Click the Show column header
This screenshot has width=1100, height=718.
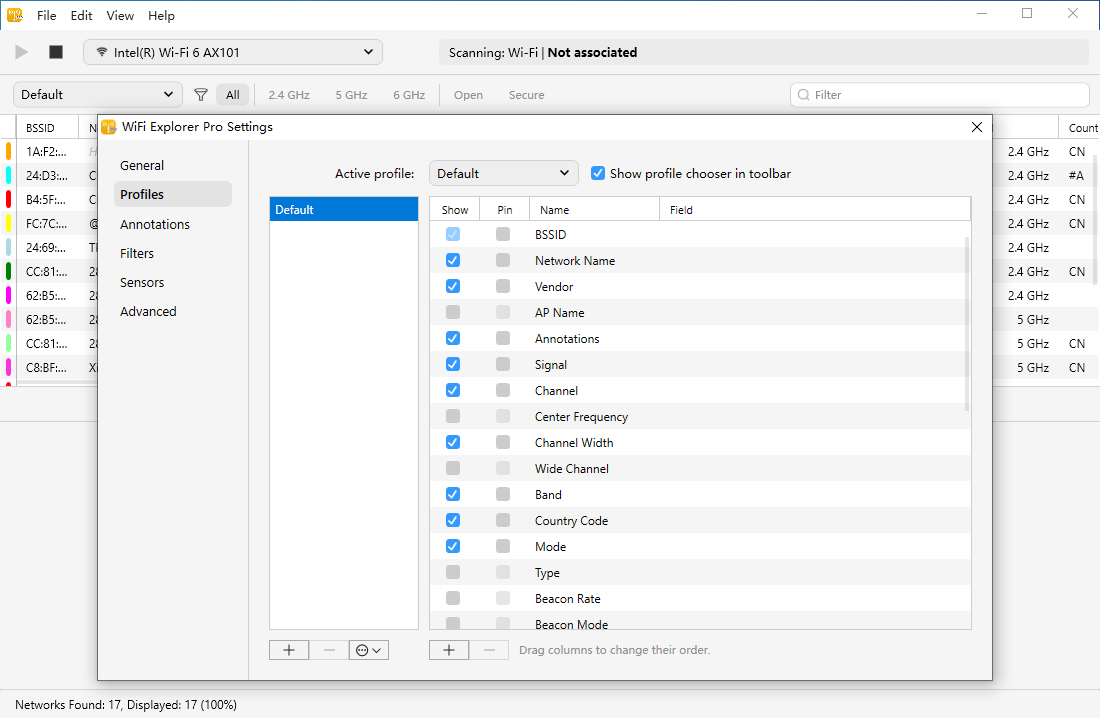[x=455, y=210]
